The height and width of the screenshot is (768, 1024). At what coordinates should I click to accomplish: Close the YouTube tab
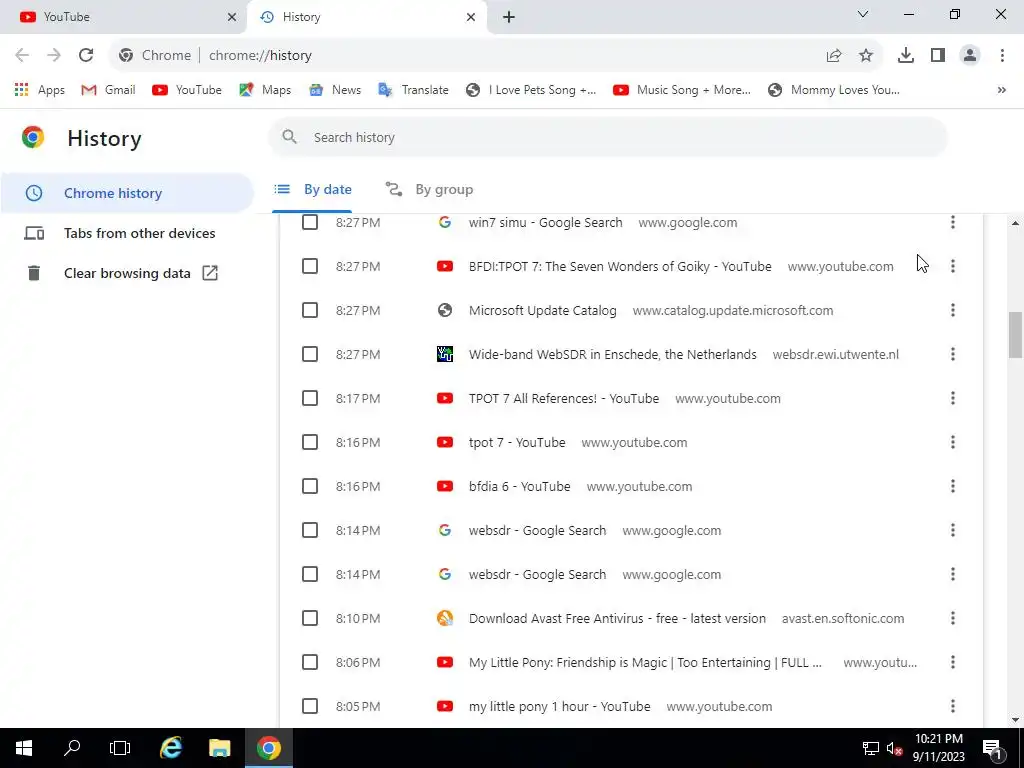click(x=232, y=17)
